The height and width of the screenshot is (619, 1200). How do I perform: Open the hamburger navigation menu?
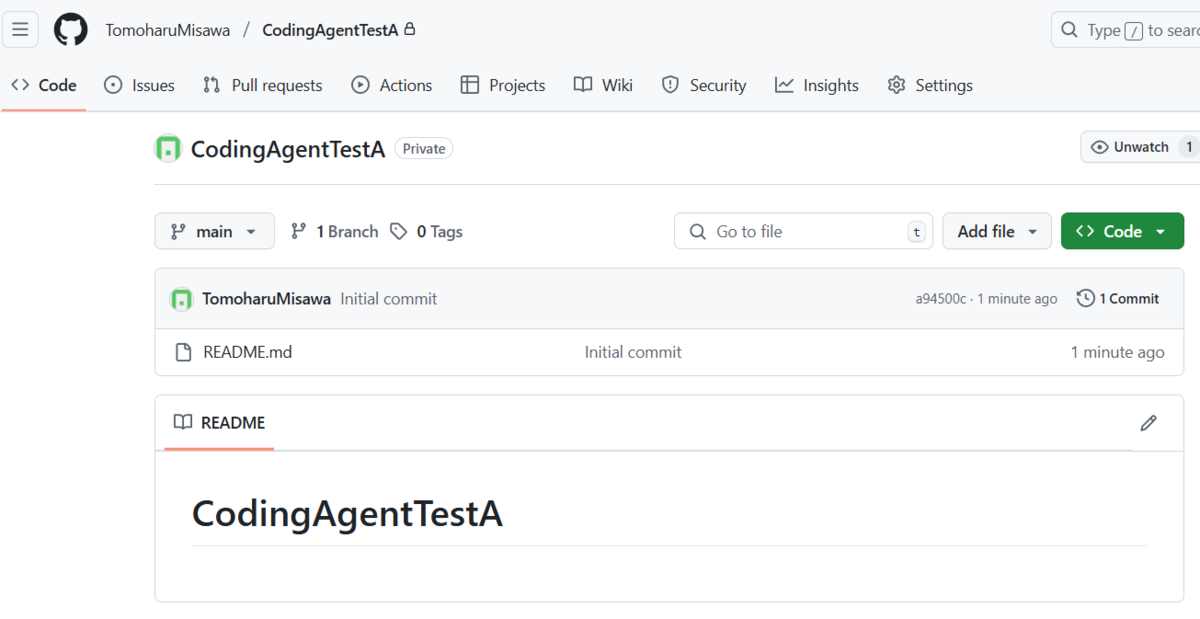click(x=20, y=29)
